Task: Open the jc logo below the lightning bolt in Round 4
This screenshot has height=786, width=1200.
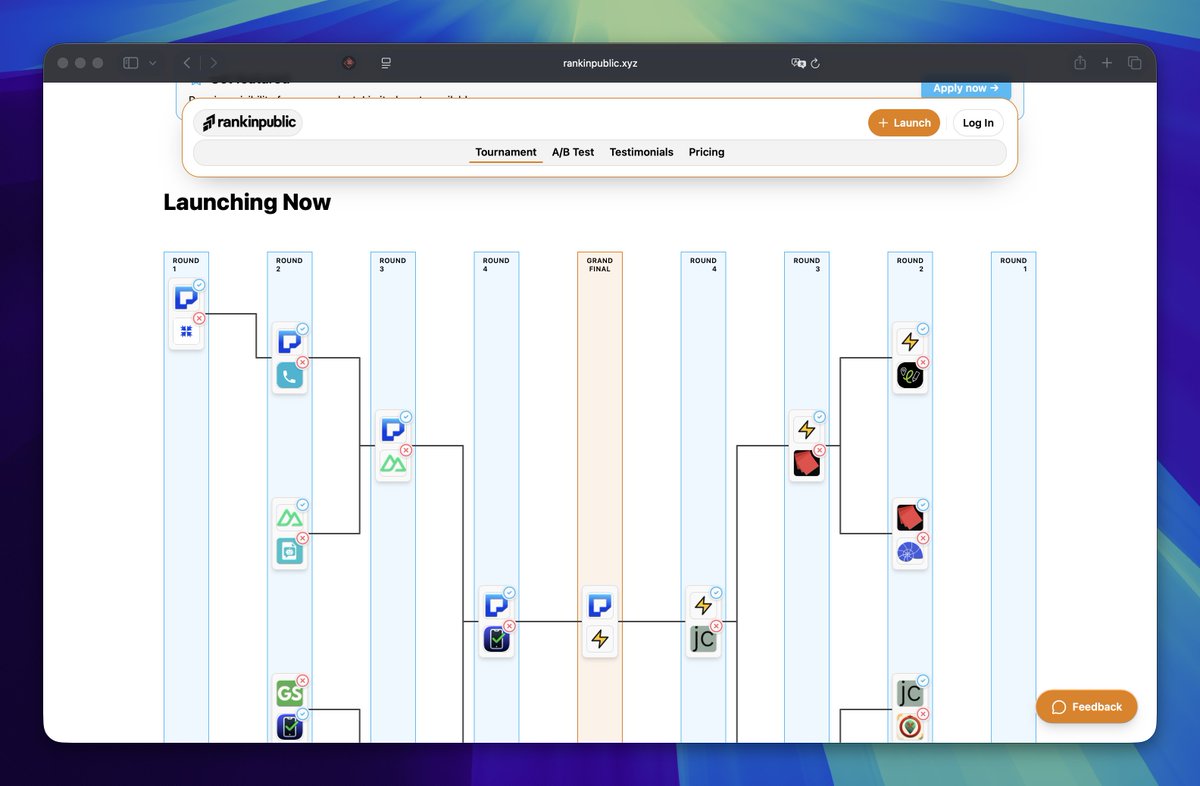Action: click(x=704, y=639)
